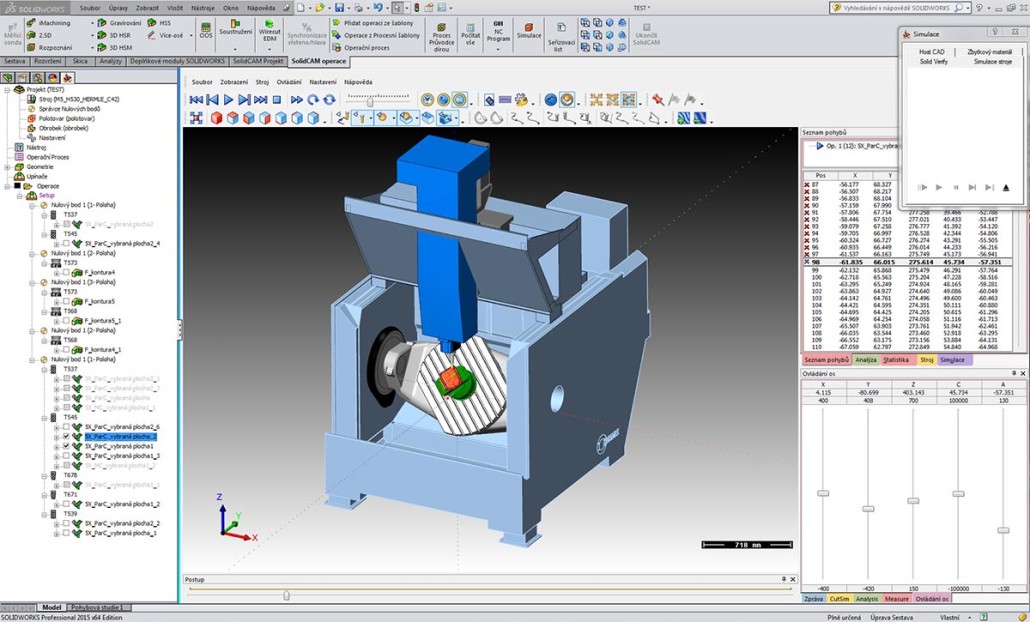Collapse the T678 tool node
Image resolution: width=1030 pixels, height=622 pixels.
(x=45, y=476)
